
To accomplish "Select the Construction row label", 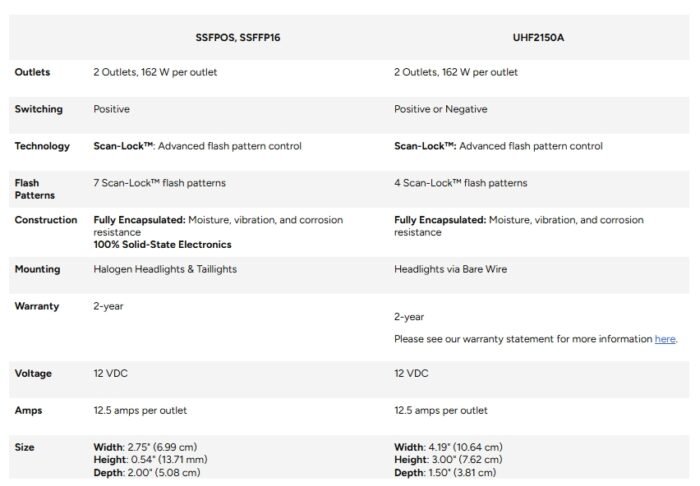I will click(46, 220).
